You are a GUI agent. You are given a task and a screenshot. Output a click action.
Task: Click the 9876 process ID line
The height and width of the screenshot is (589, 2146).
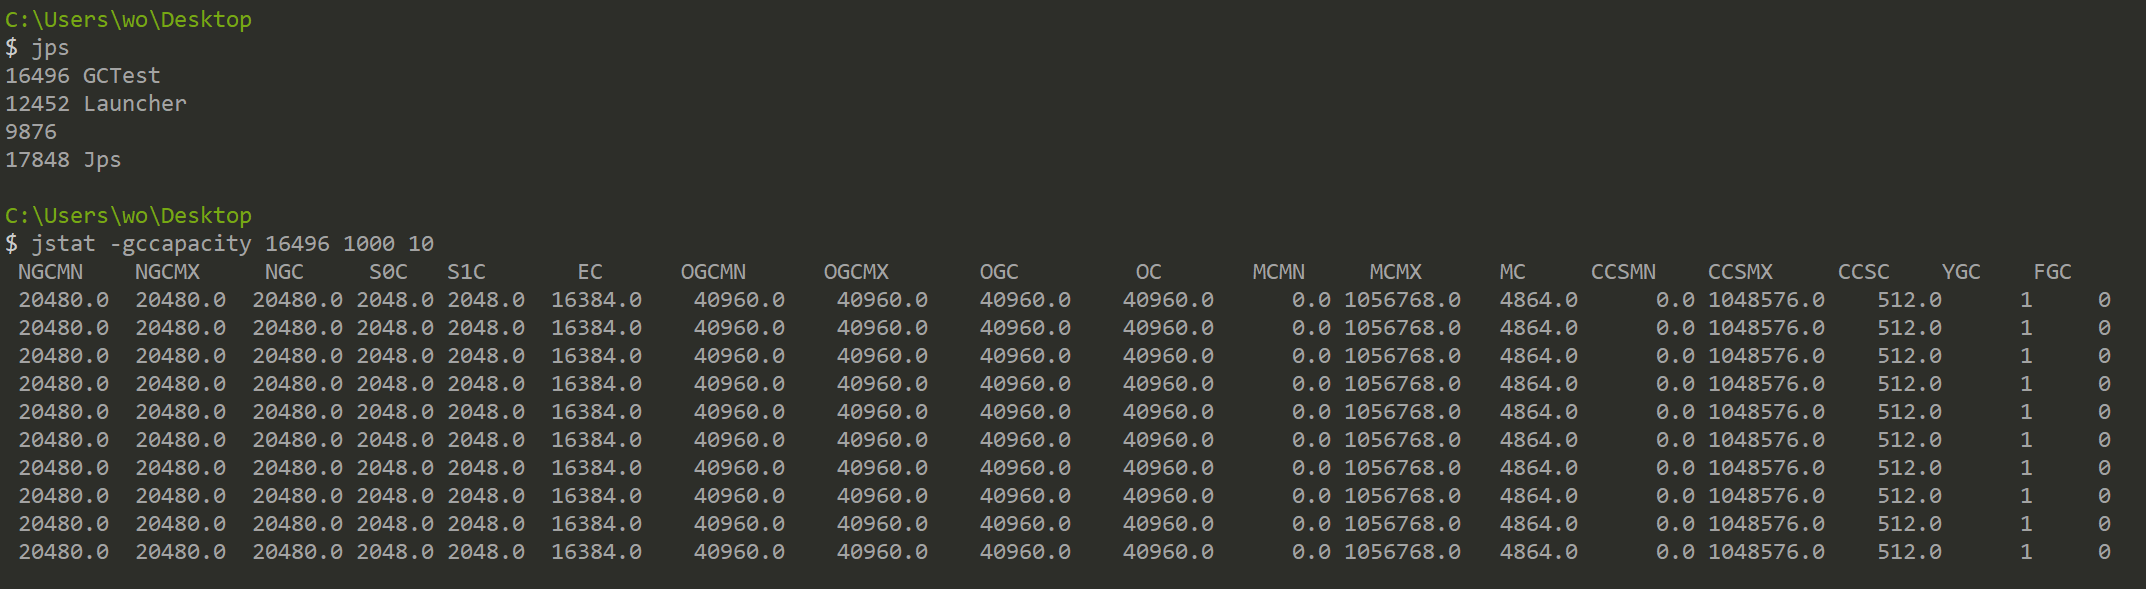tap(31, 132)
